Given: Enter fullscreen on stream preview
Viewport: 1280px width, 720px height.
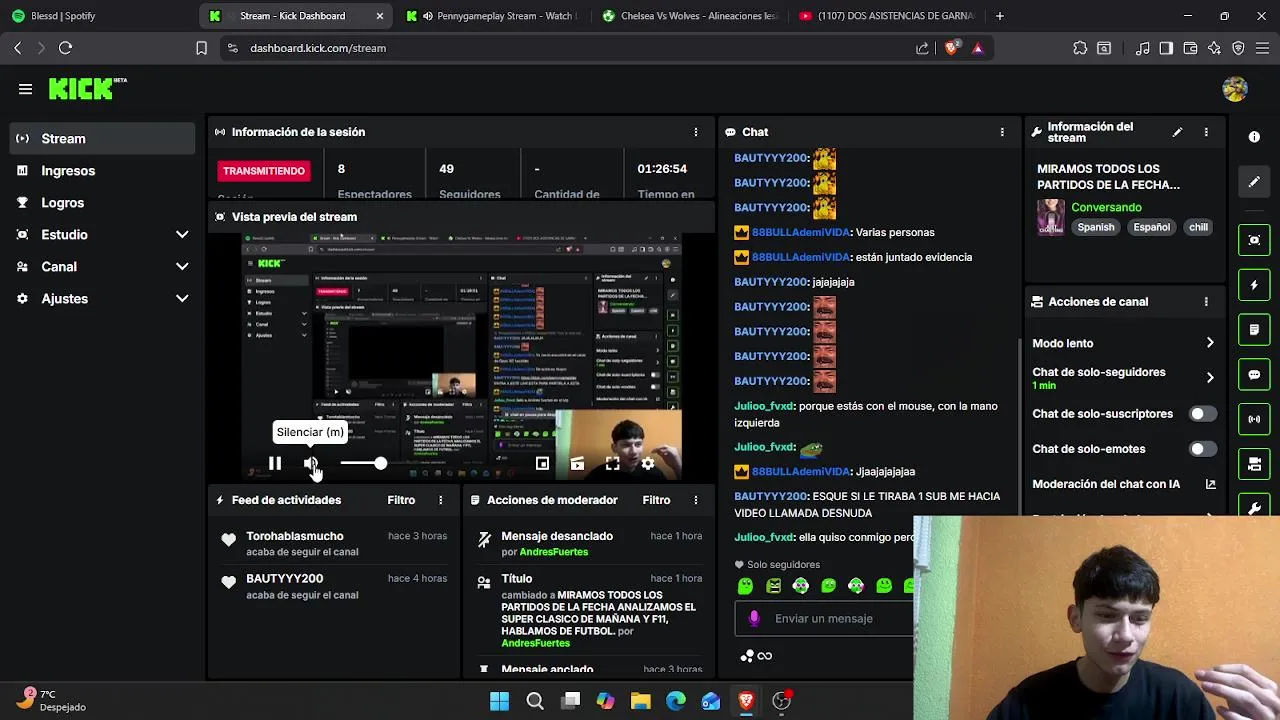Looking at the screenshot, I should [612, 464].
